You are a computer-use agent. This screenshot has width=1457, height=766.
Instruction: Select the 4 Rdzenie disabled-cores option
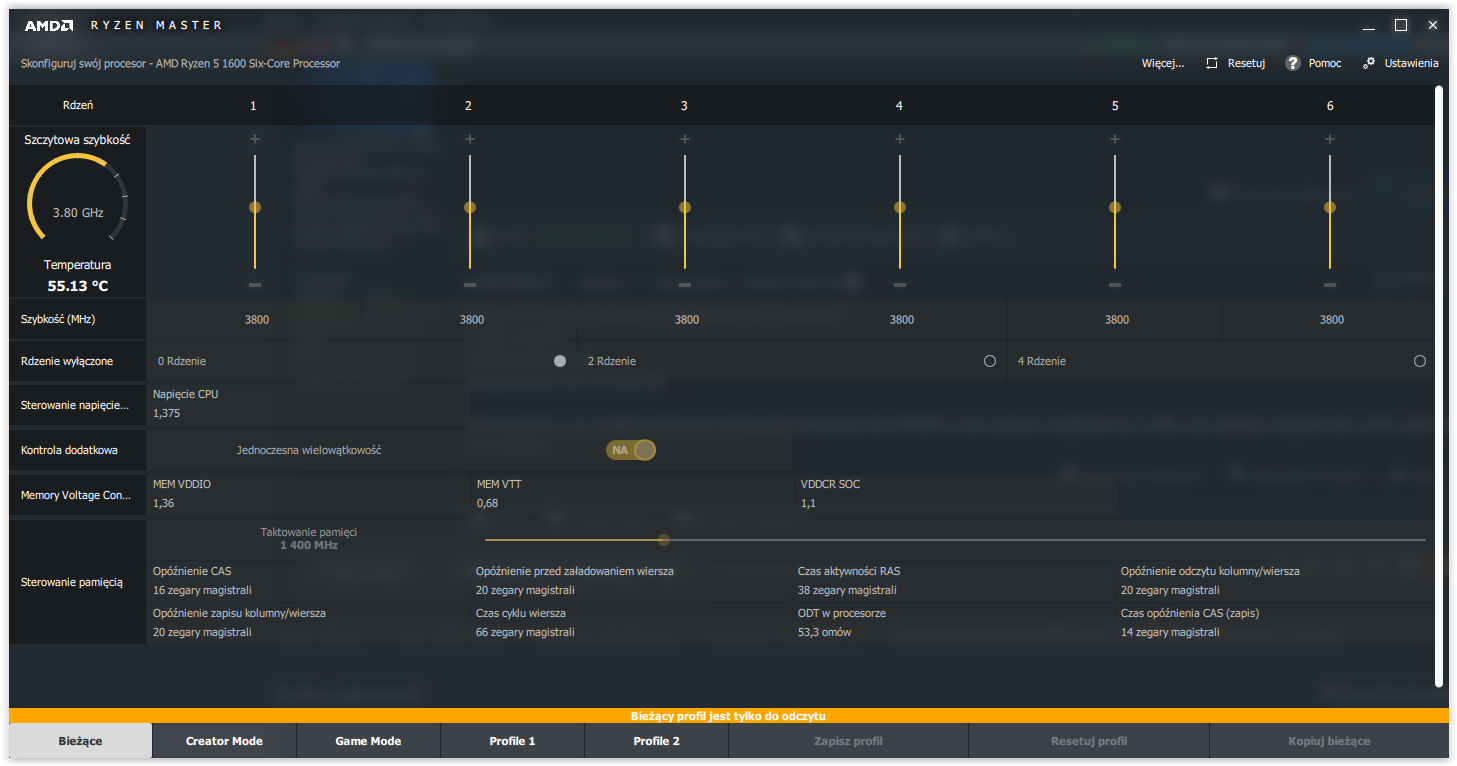1420,361
